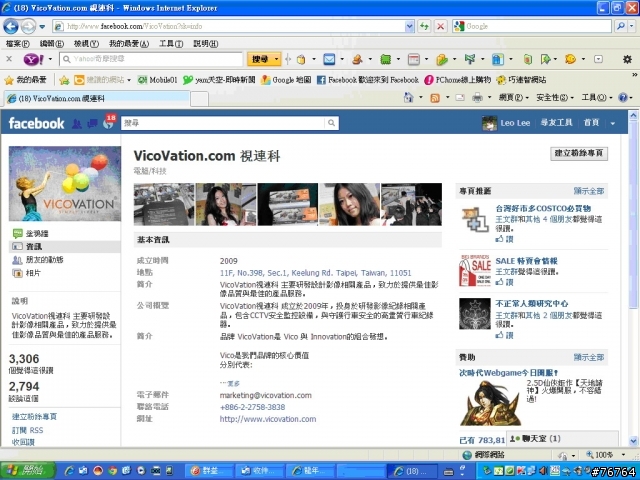Close the Yahoo toolbar with X
The height and width of the screenshot is (480, 640).
click(9, 59)
